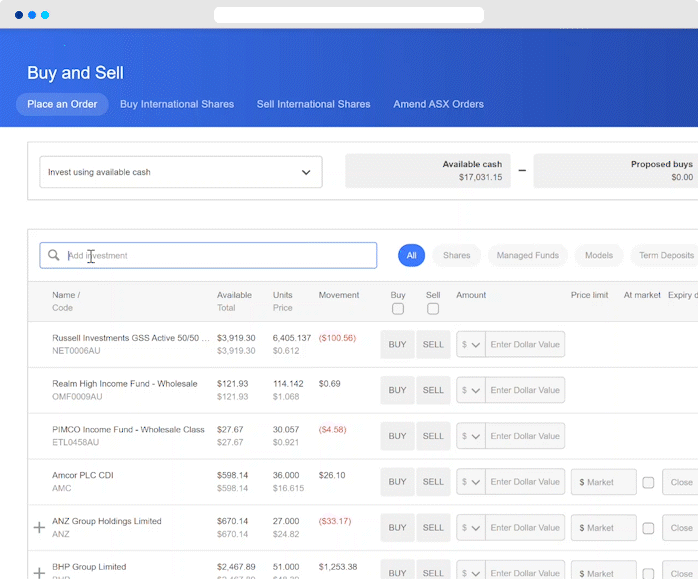Enable At market checkbox for Amcor PLC CDI
This screenshot has width=698, height=579.
click(x=648, y=482)
